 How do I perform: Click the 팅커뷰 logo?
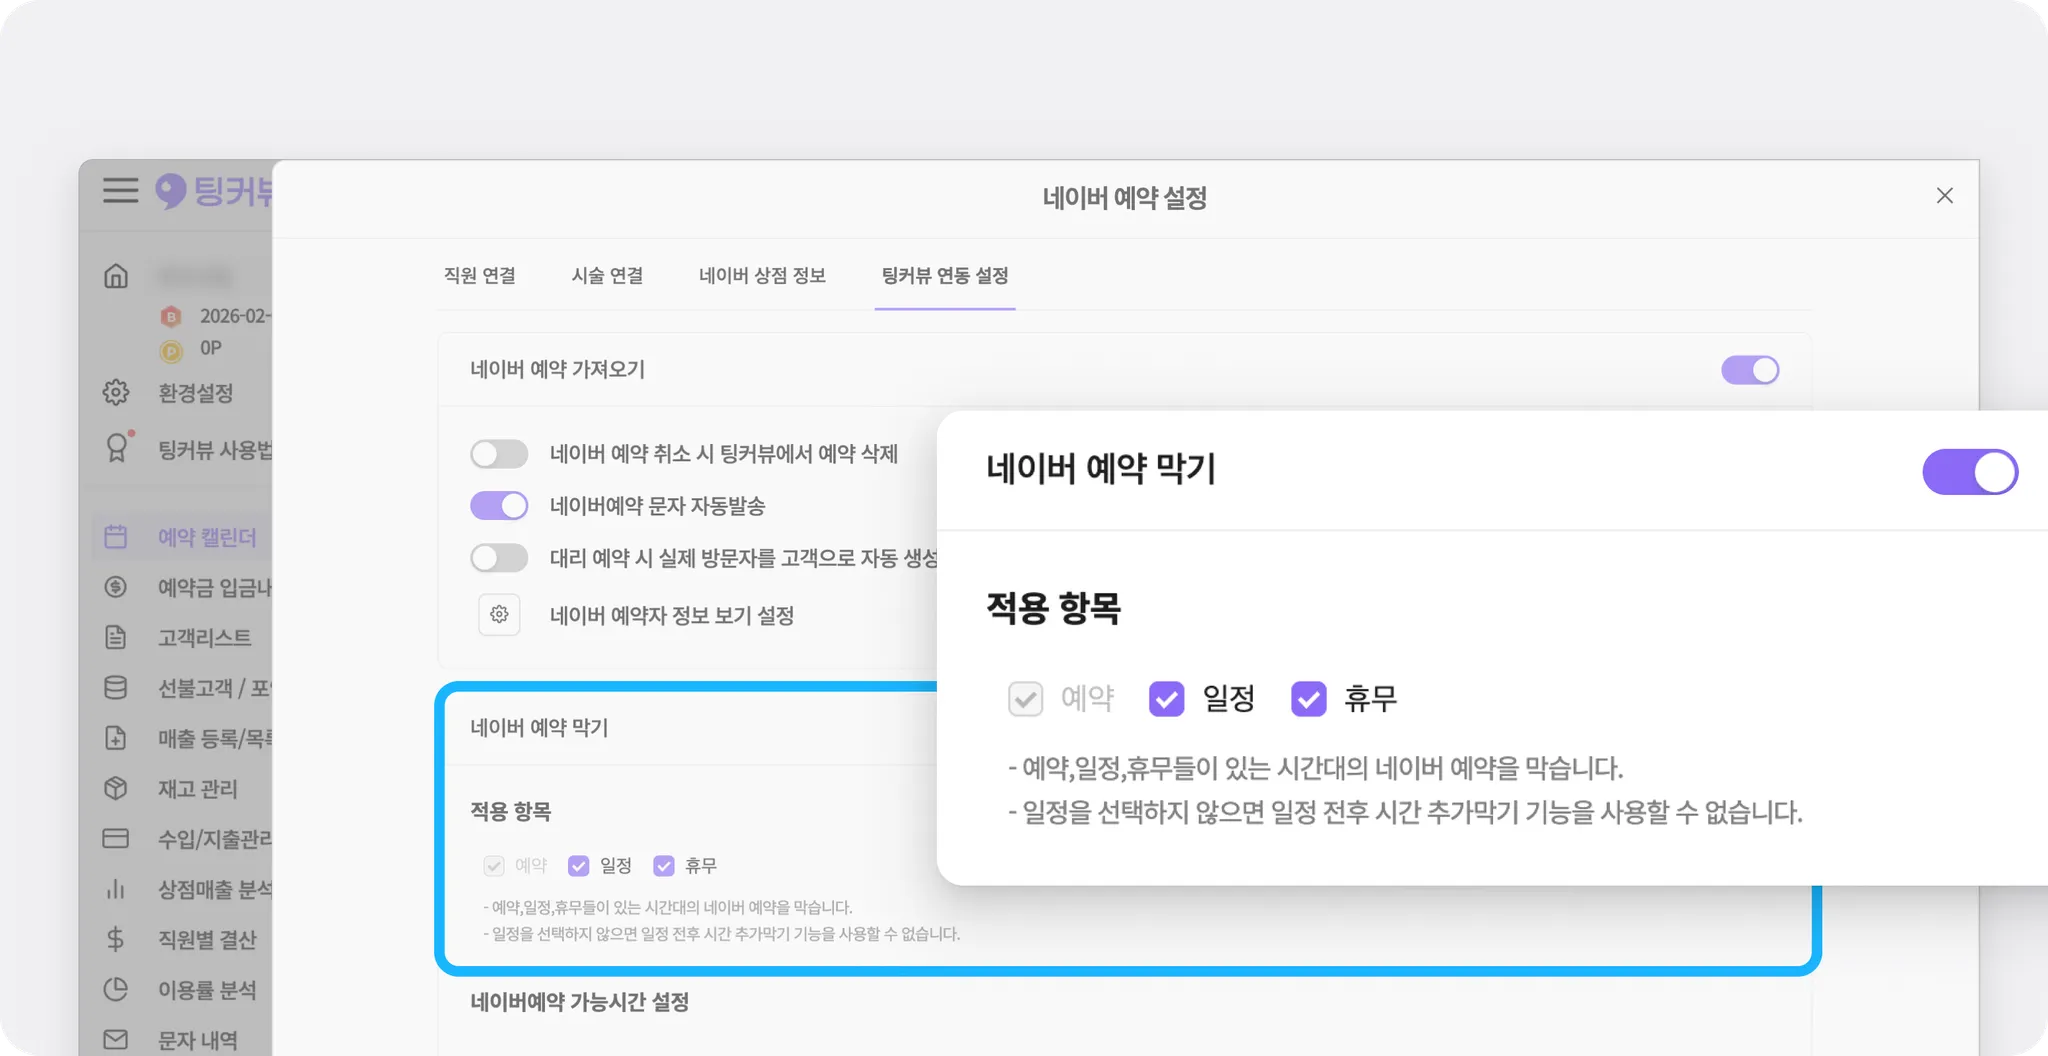click(x=213, y=190)
